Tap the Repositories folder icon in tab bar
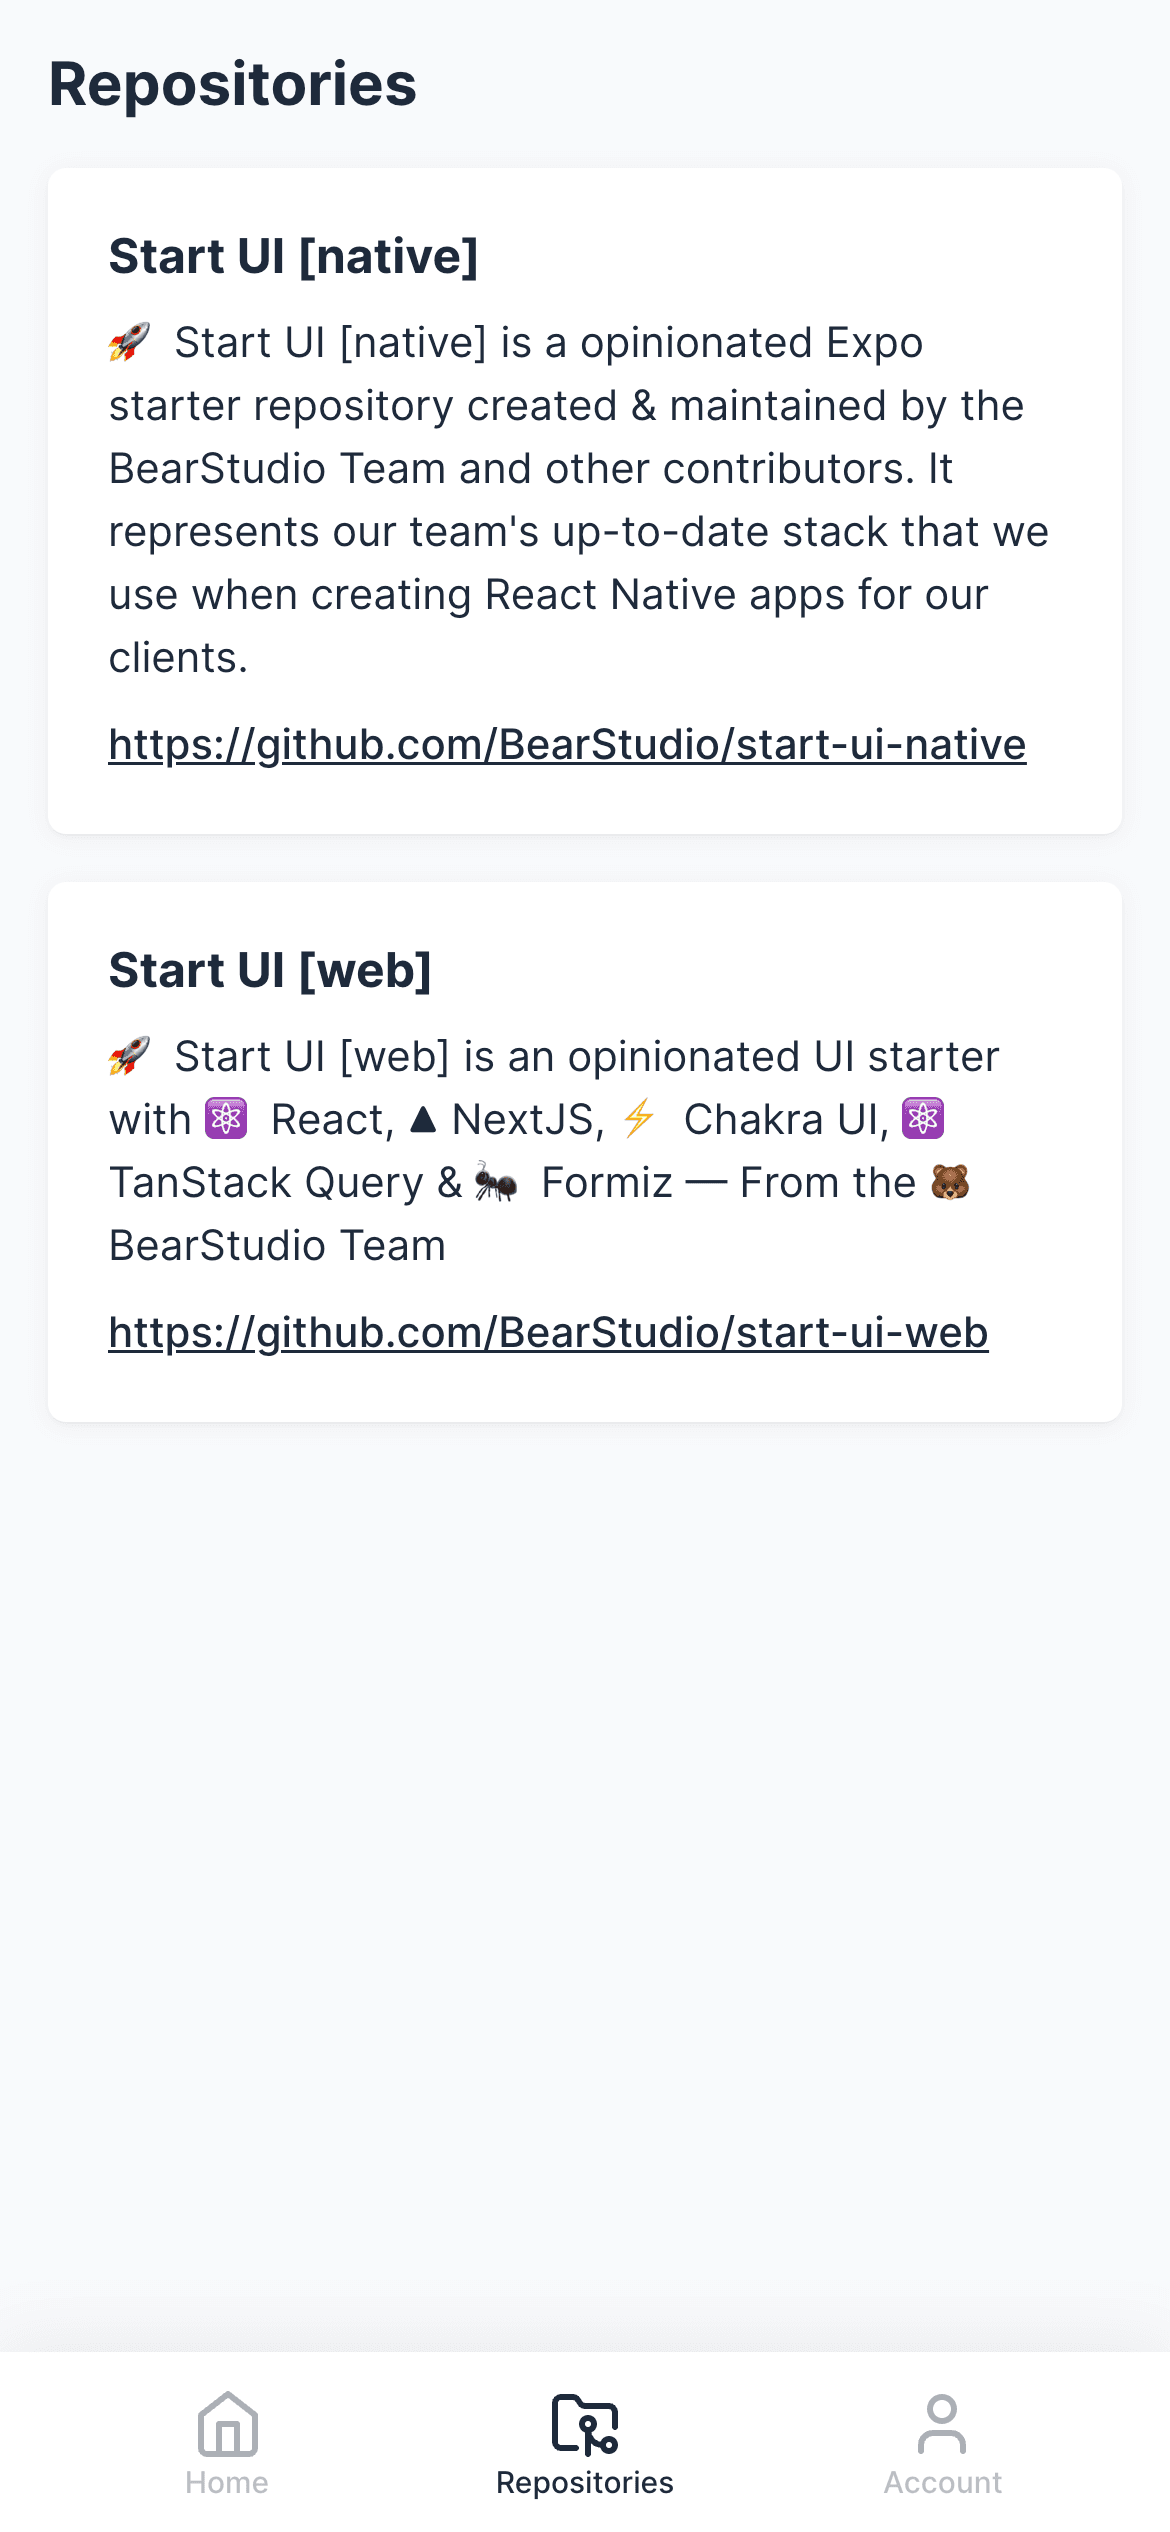The image size is (1170, 2532). (585, 2424)
